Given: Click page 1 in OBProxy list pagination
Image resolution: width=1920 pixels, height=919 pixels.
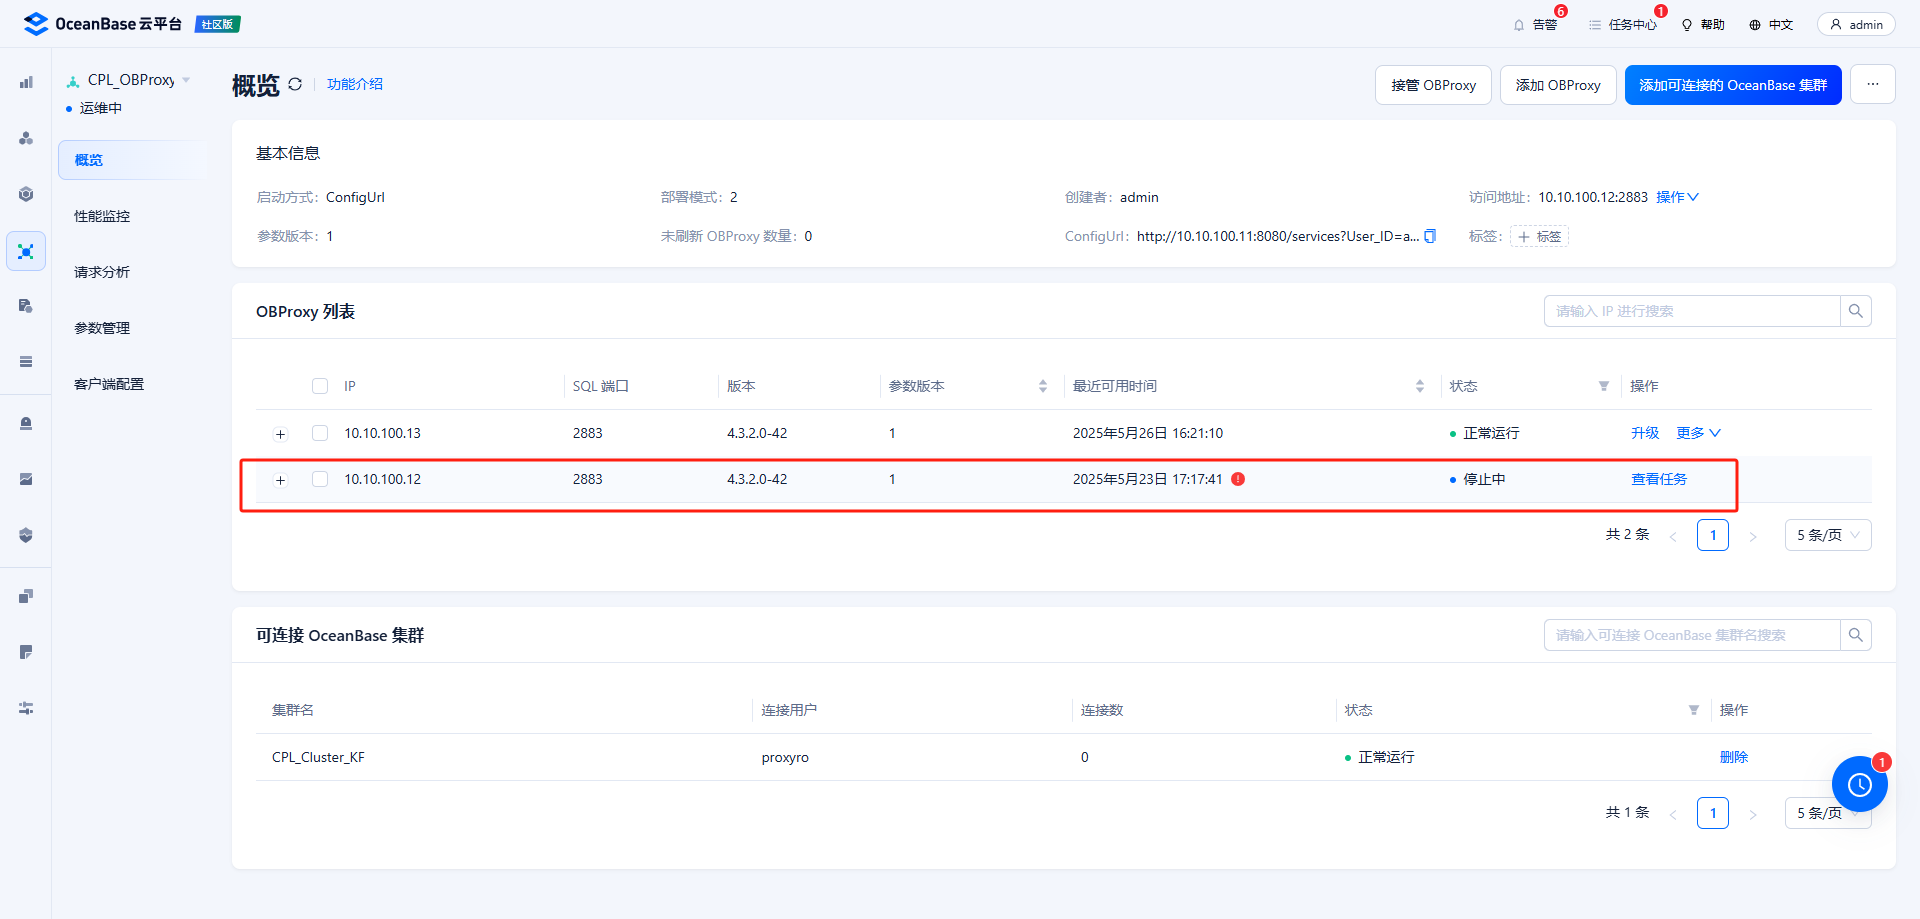Looking at the screenshot, I should [1713, 535].
